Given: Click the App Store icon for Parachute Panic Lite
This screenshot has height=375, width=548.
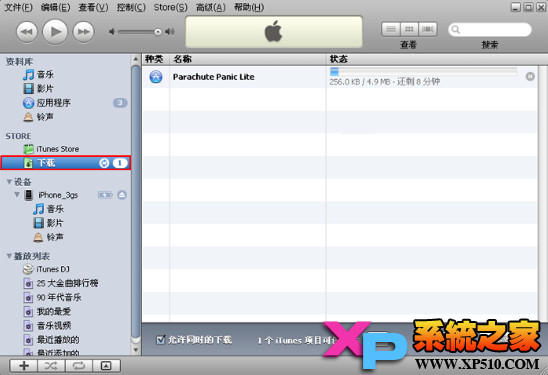Looking at the screenshot, I should (x=156, y=77).
